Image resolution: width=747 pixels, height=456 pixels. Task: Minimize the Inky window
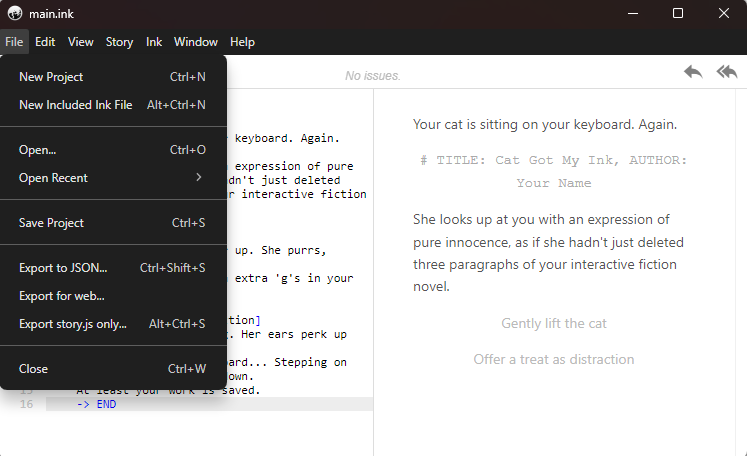(633, 13)
